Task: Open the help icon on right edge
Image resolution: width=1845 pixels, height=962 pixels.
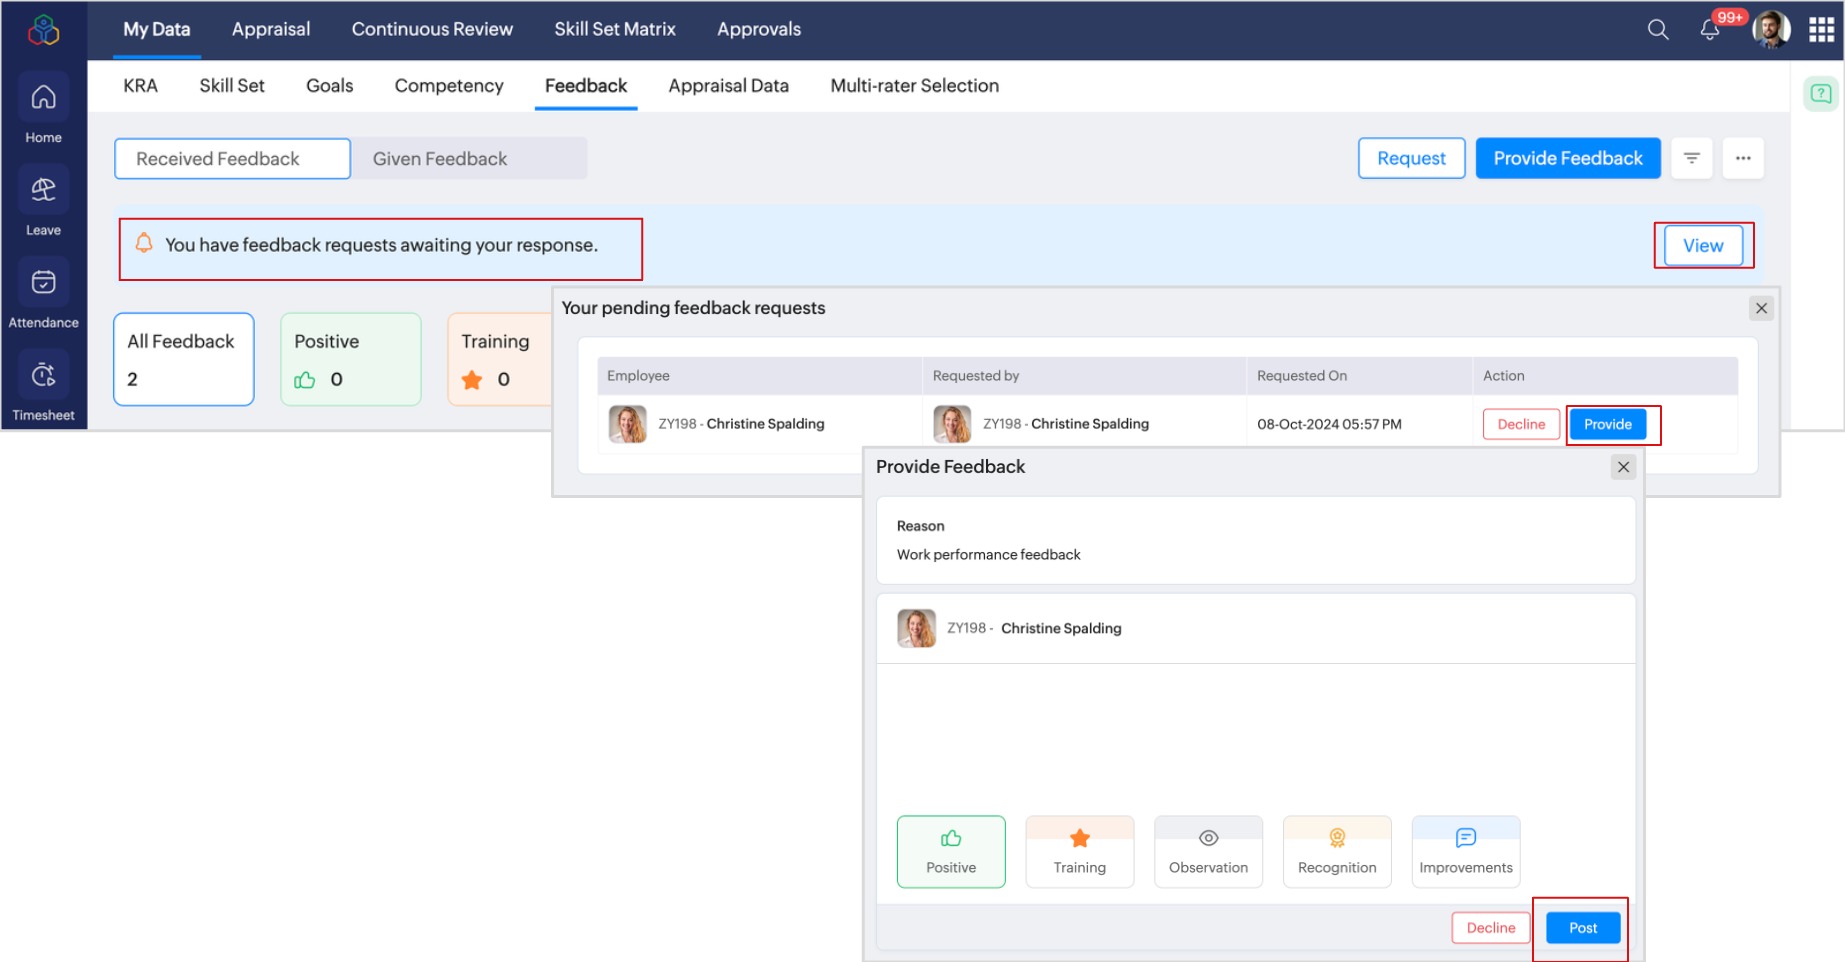Action: click(1821, 94)
